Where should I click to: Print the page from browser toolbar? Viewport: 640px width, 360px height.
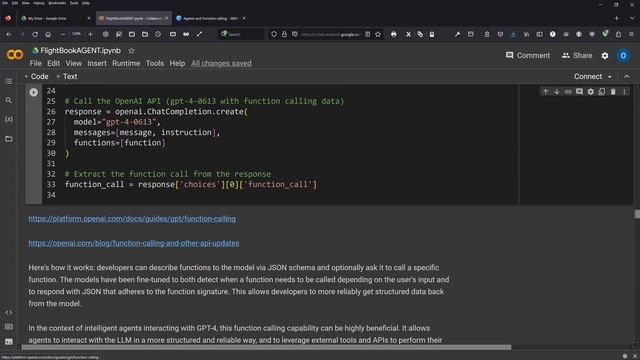coord(393,34)
